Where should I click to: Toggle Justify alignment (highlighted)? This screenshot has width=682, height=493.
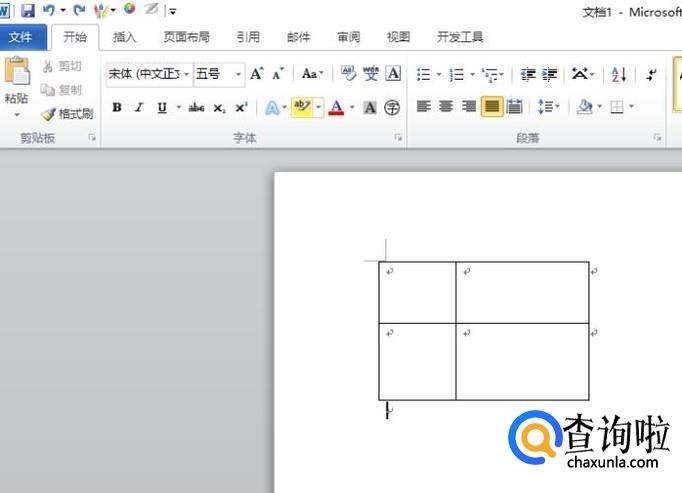492,107
